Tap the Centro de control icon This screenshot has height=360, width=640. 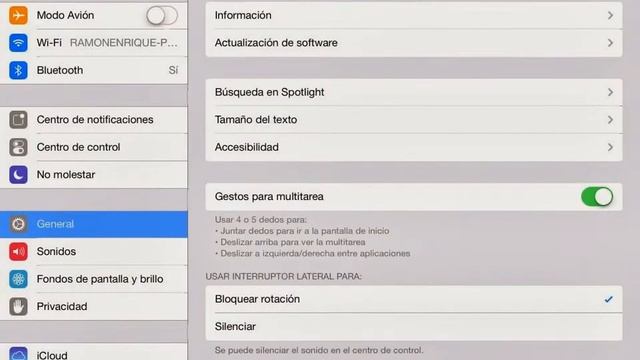pyautogui.click(x=18, y=147)
